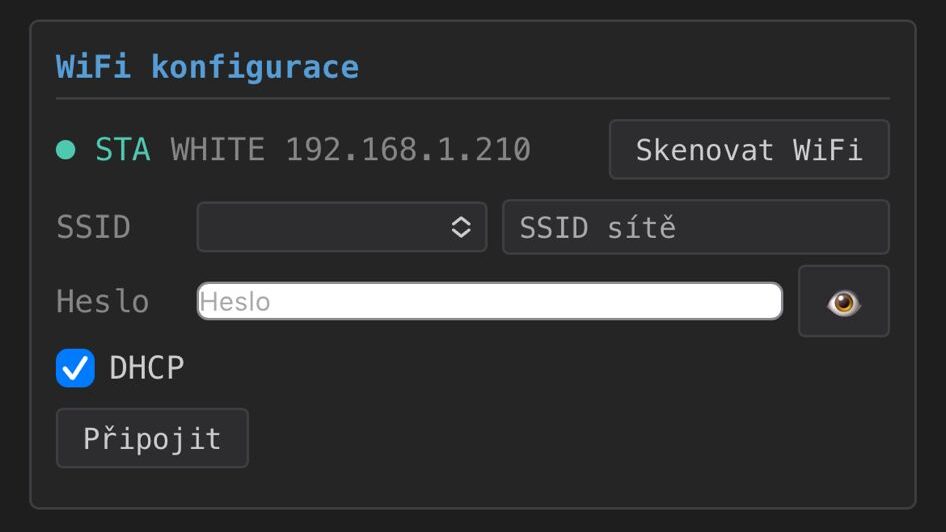The image size is (946, 532).
Task: Click the connected network name WHITE
Action: (217, 150)
